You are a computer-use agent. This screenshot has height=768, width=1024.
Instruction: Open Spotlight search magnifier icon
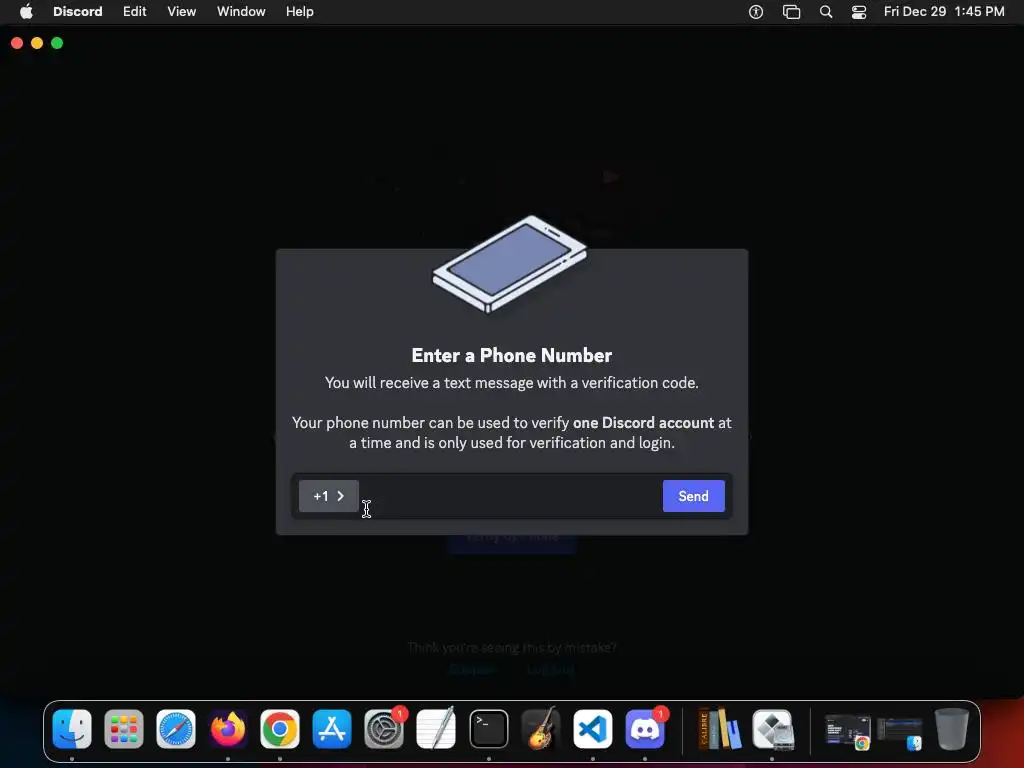pos(826,12)
